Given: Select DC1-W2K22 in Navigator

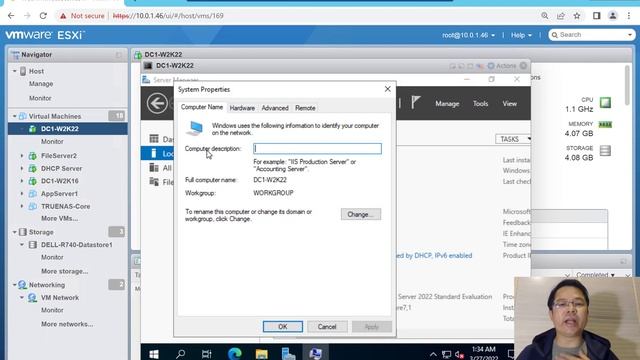Looking at the screenshot, I should pyautogui.click(x=60, y=129).
